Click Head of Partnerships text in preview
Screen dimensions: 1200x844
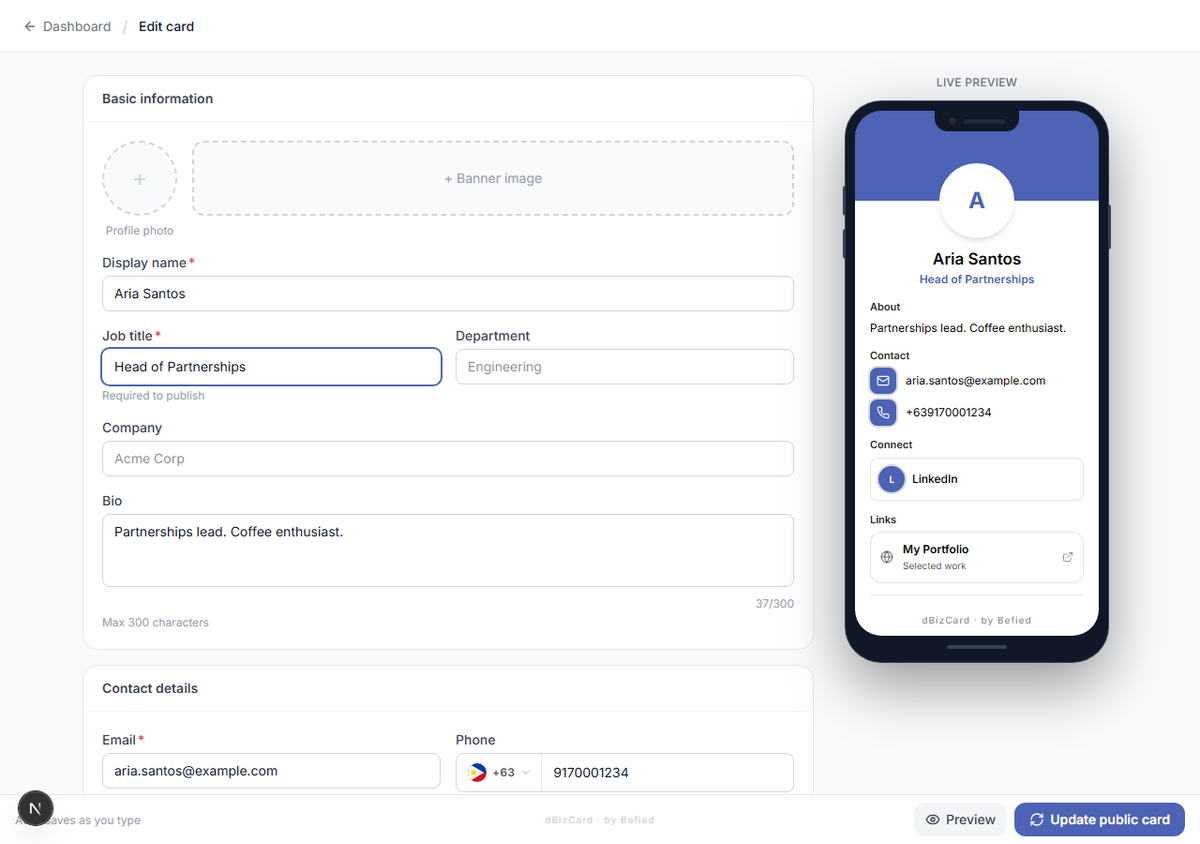coord(977,280)
